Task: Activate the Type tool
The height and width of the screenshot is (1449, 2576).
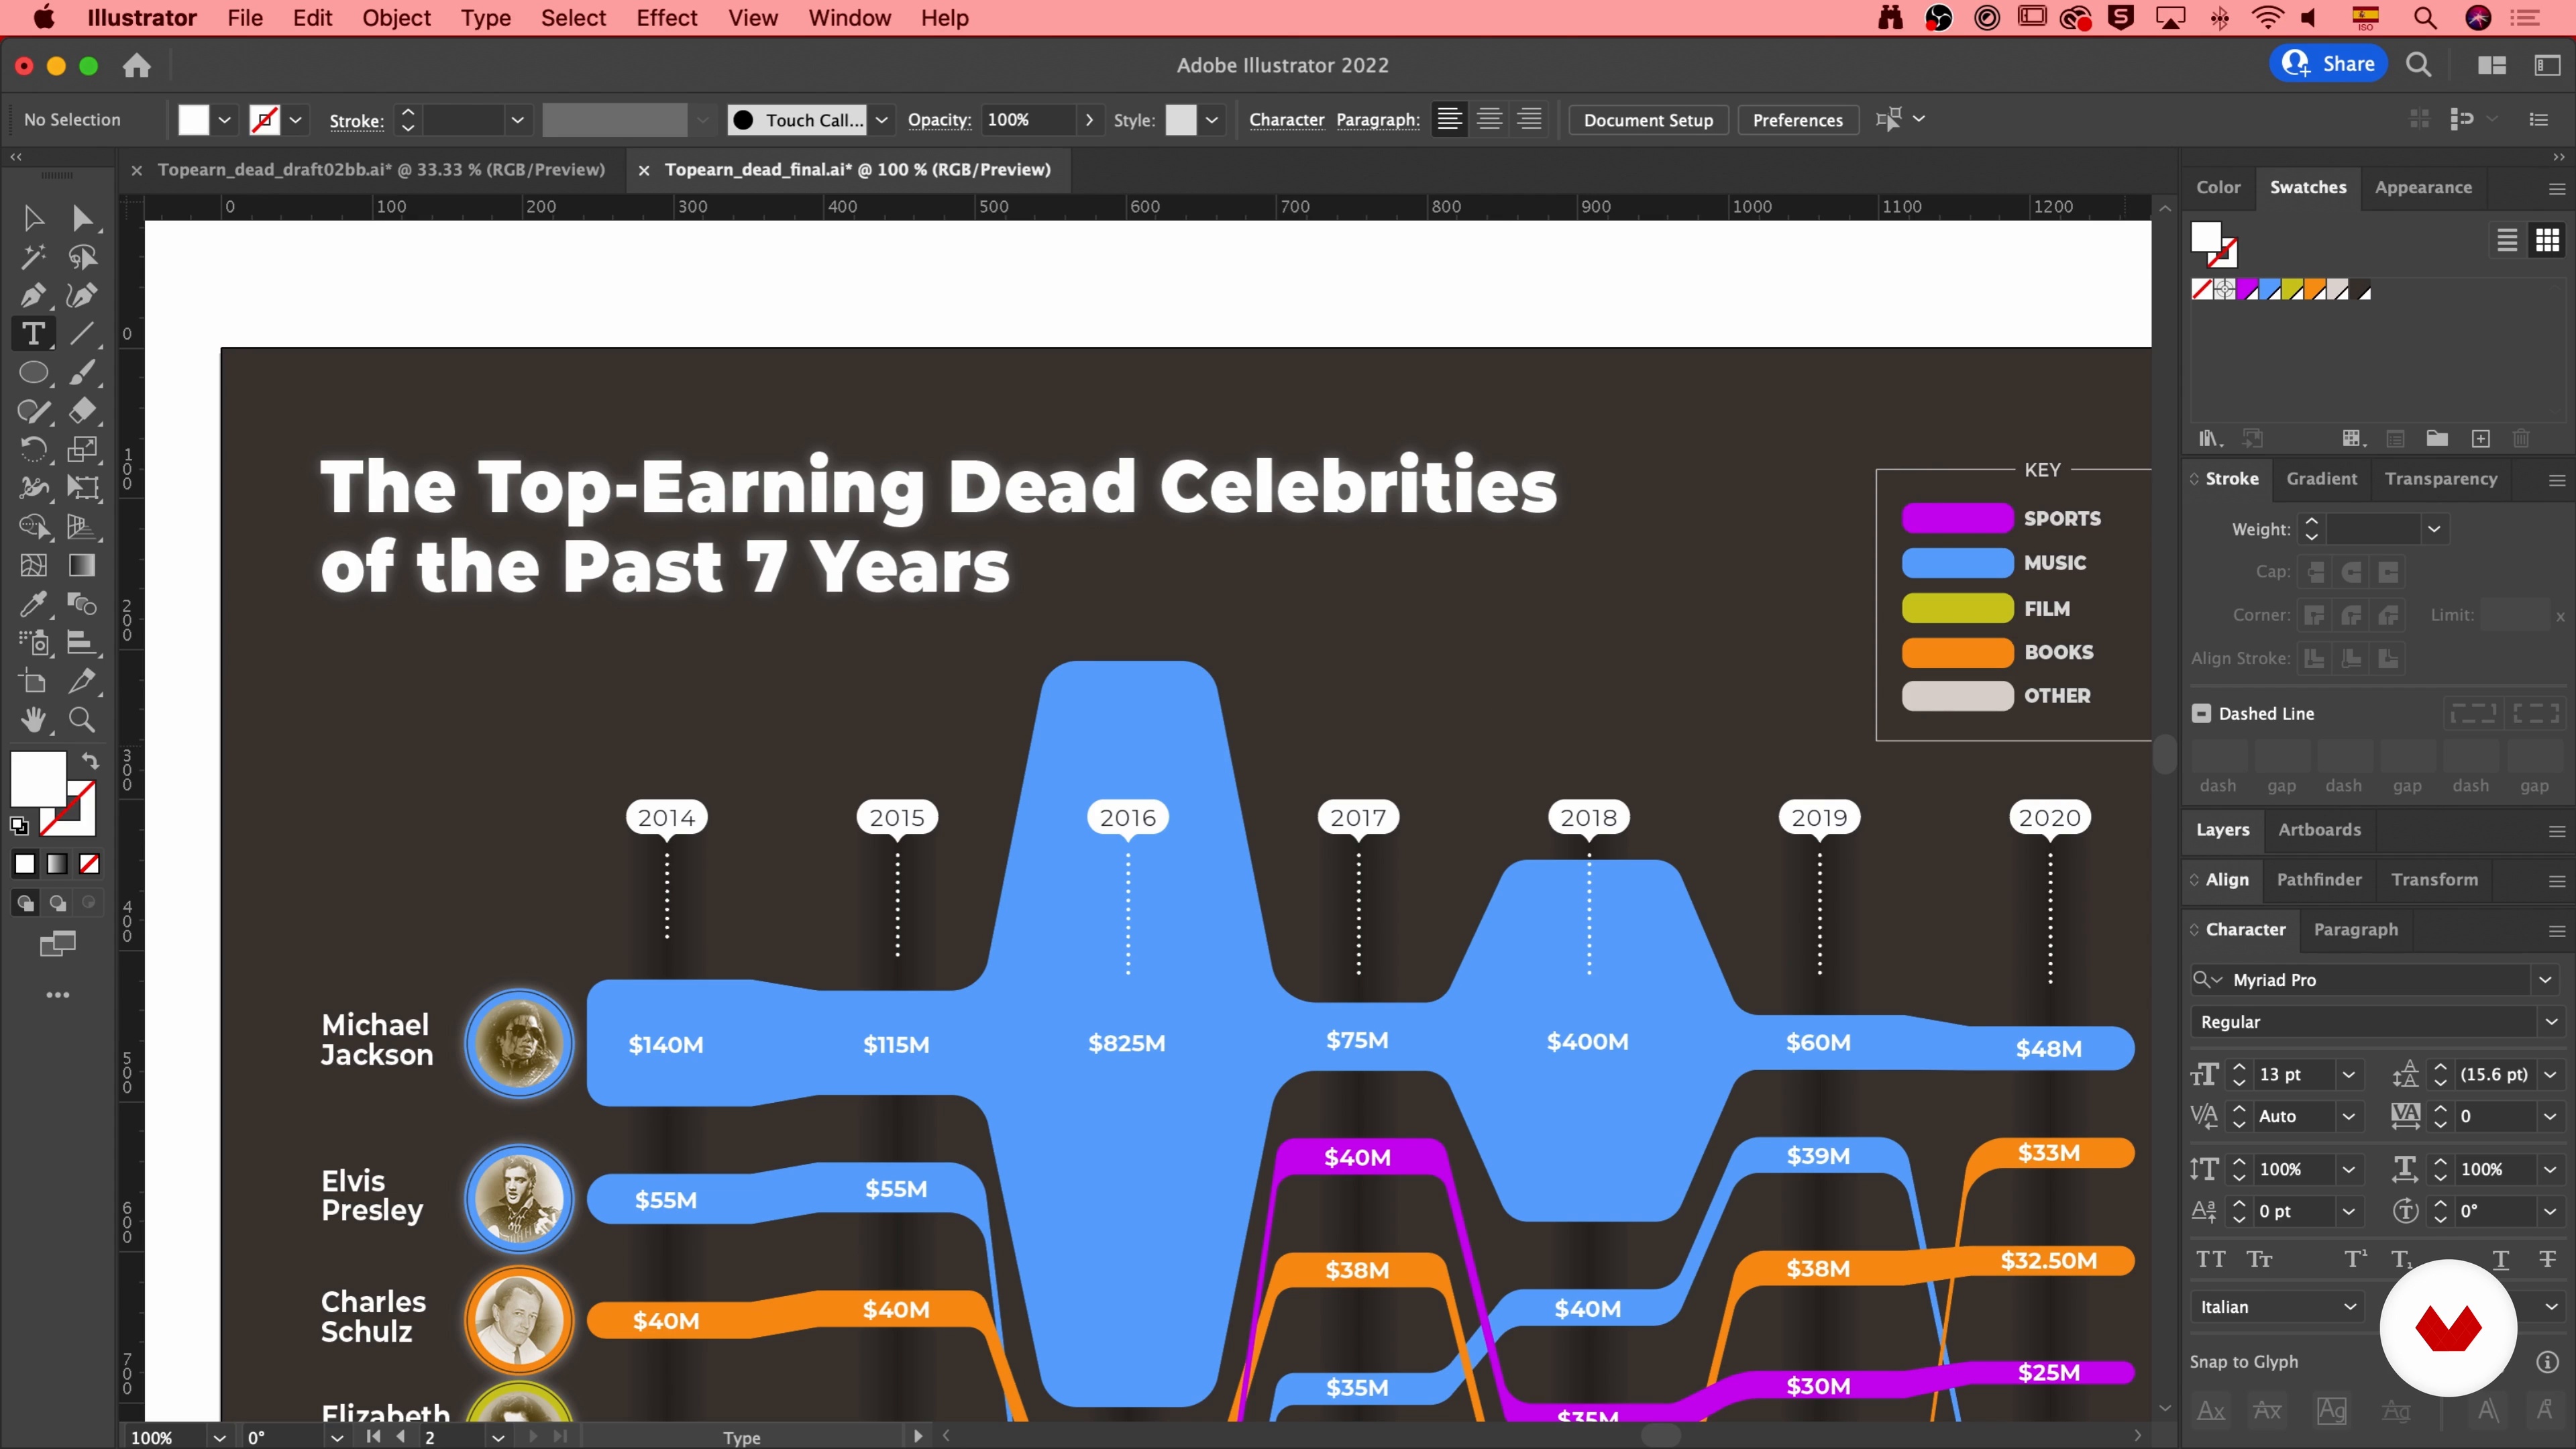Action: 33,333
